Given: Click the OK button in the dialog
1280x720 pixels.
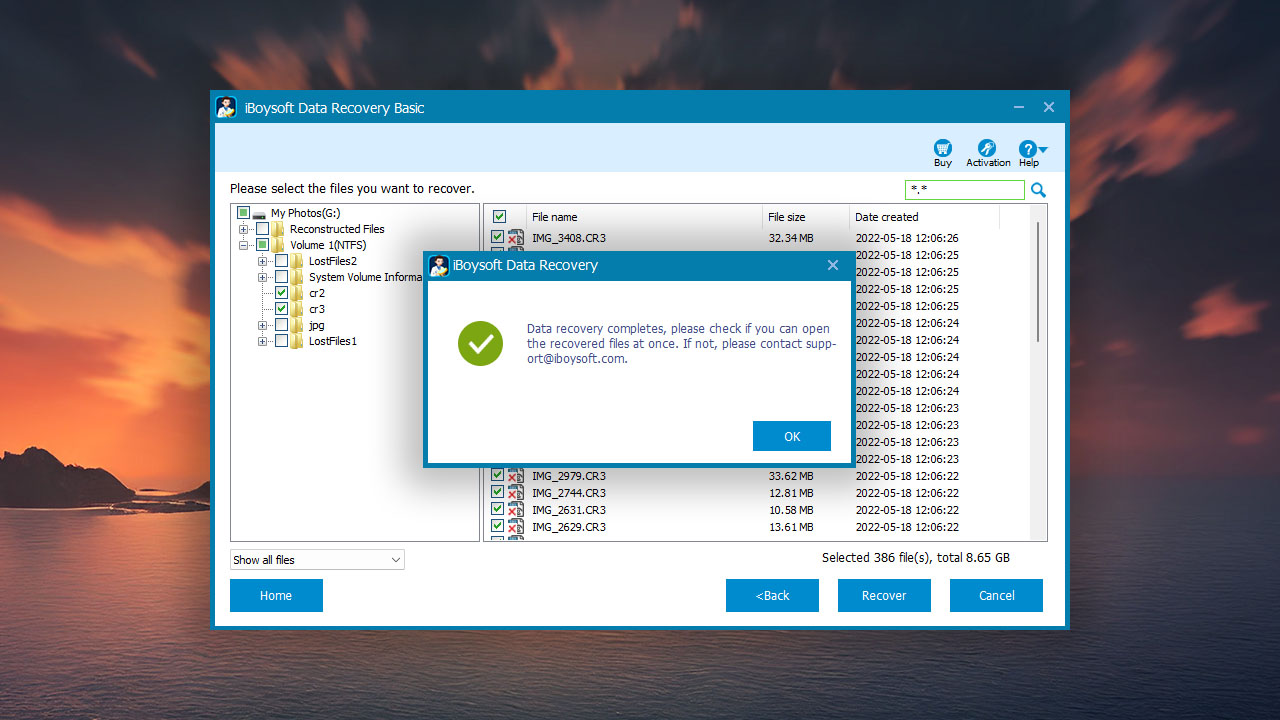Looking at the screenshot, I should 792,436.
